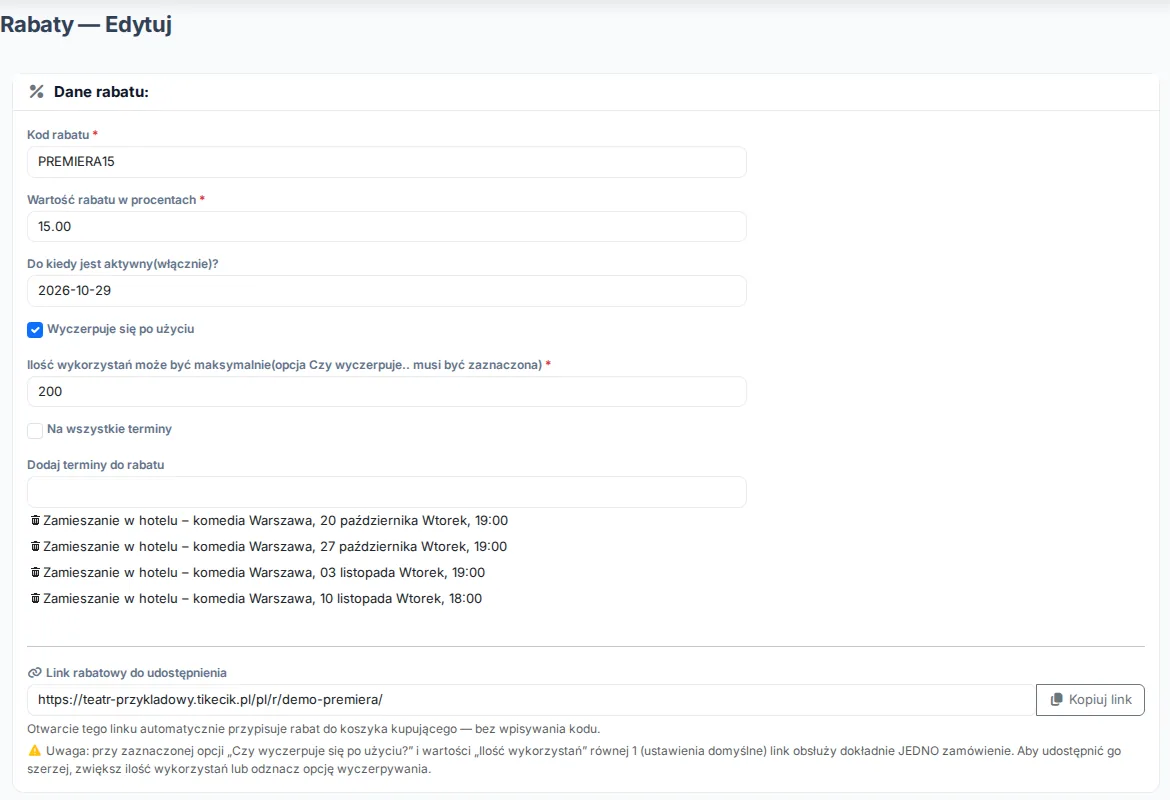Click the 20 października Wtorek 19:00 term text
Image resolution: width=1170 pixels, height=800 pixels.
tap(275, 520)
